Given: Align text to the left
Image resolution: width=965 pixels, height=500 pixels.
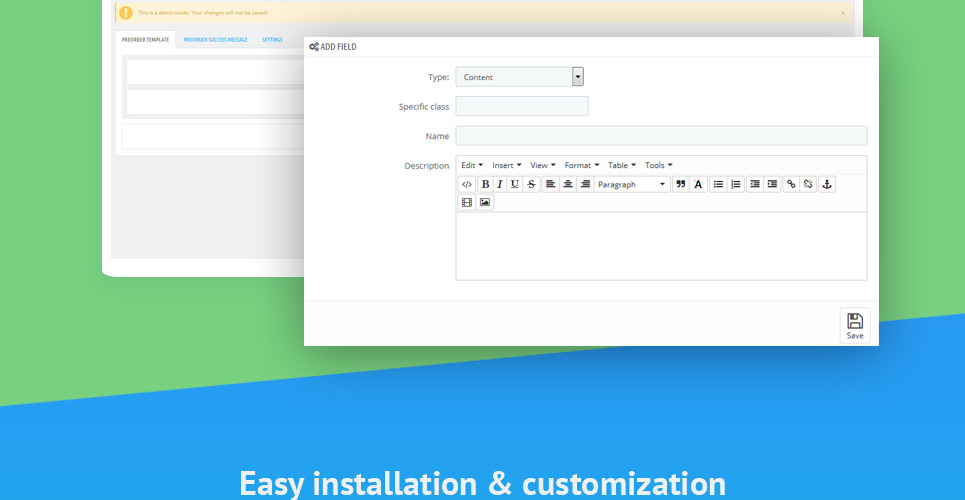Looking at the screenshot, I should coord(551,184).
